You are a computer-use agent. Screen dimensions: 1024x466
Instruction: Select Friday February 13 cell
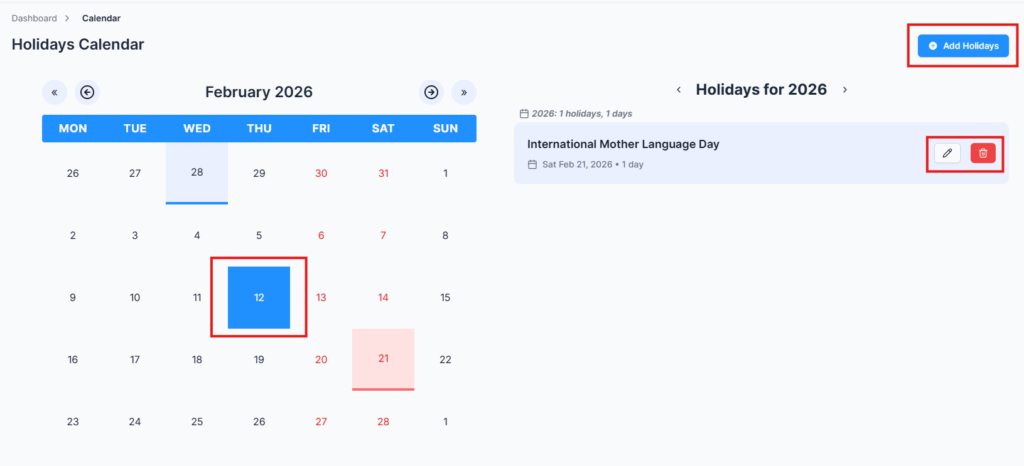[321, 297]
